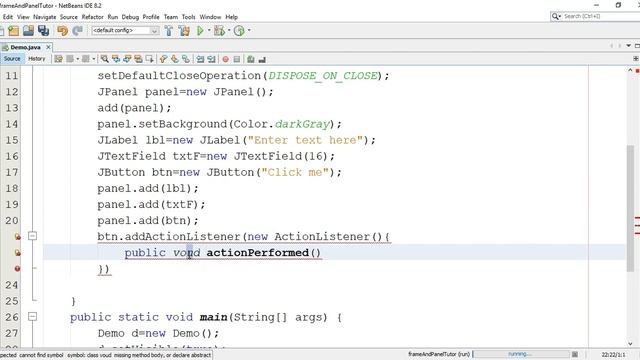Screen dimensions: 640x360
Task: Click the error hint icon on the addActionListener line
Action: [17, 236]
